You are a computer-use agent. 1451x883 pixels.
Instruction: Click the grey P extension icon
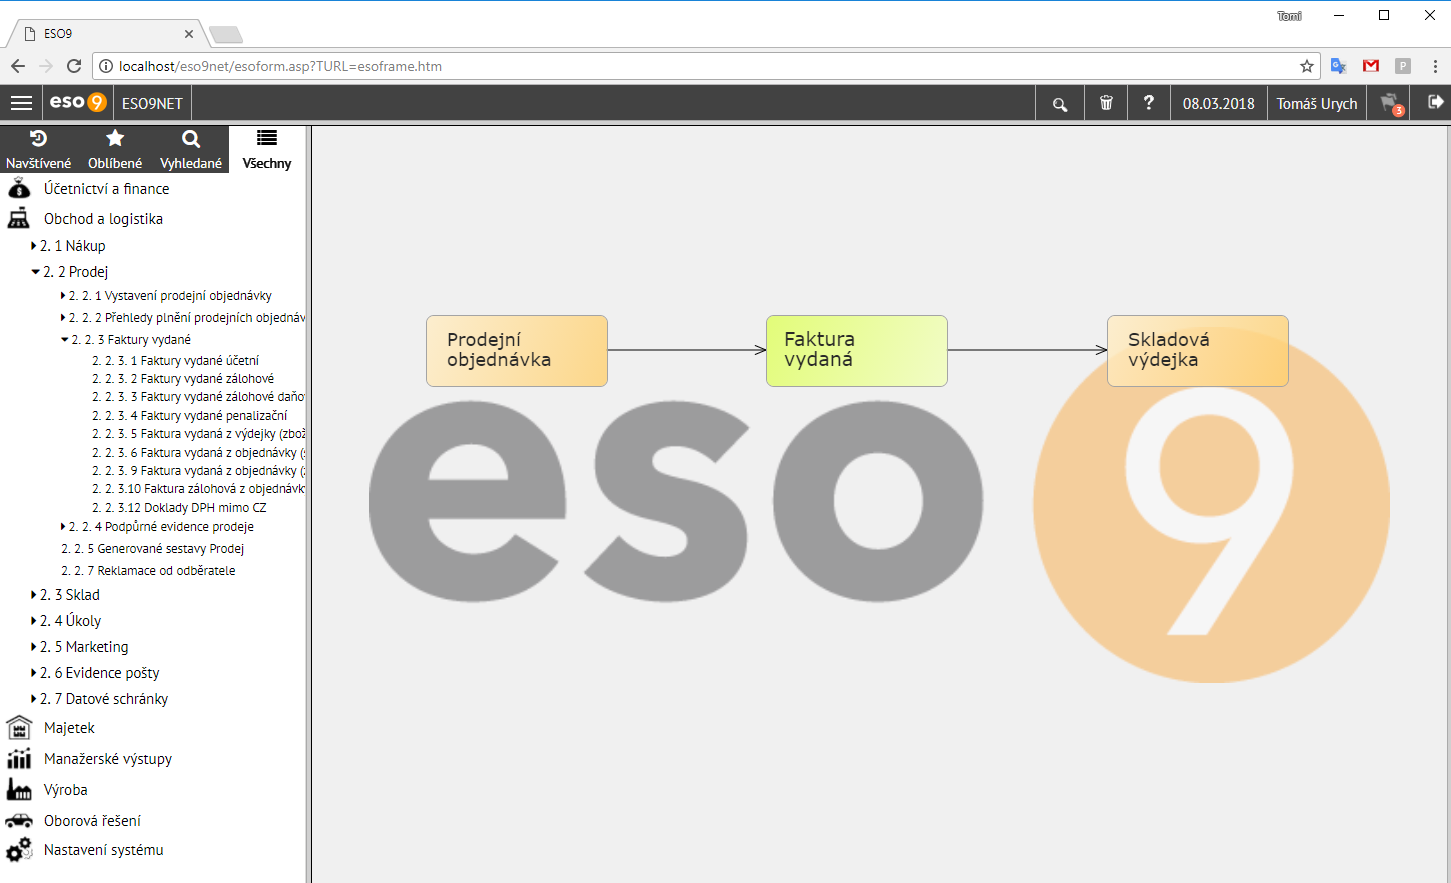pos(1403,66)
